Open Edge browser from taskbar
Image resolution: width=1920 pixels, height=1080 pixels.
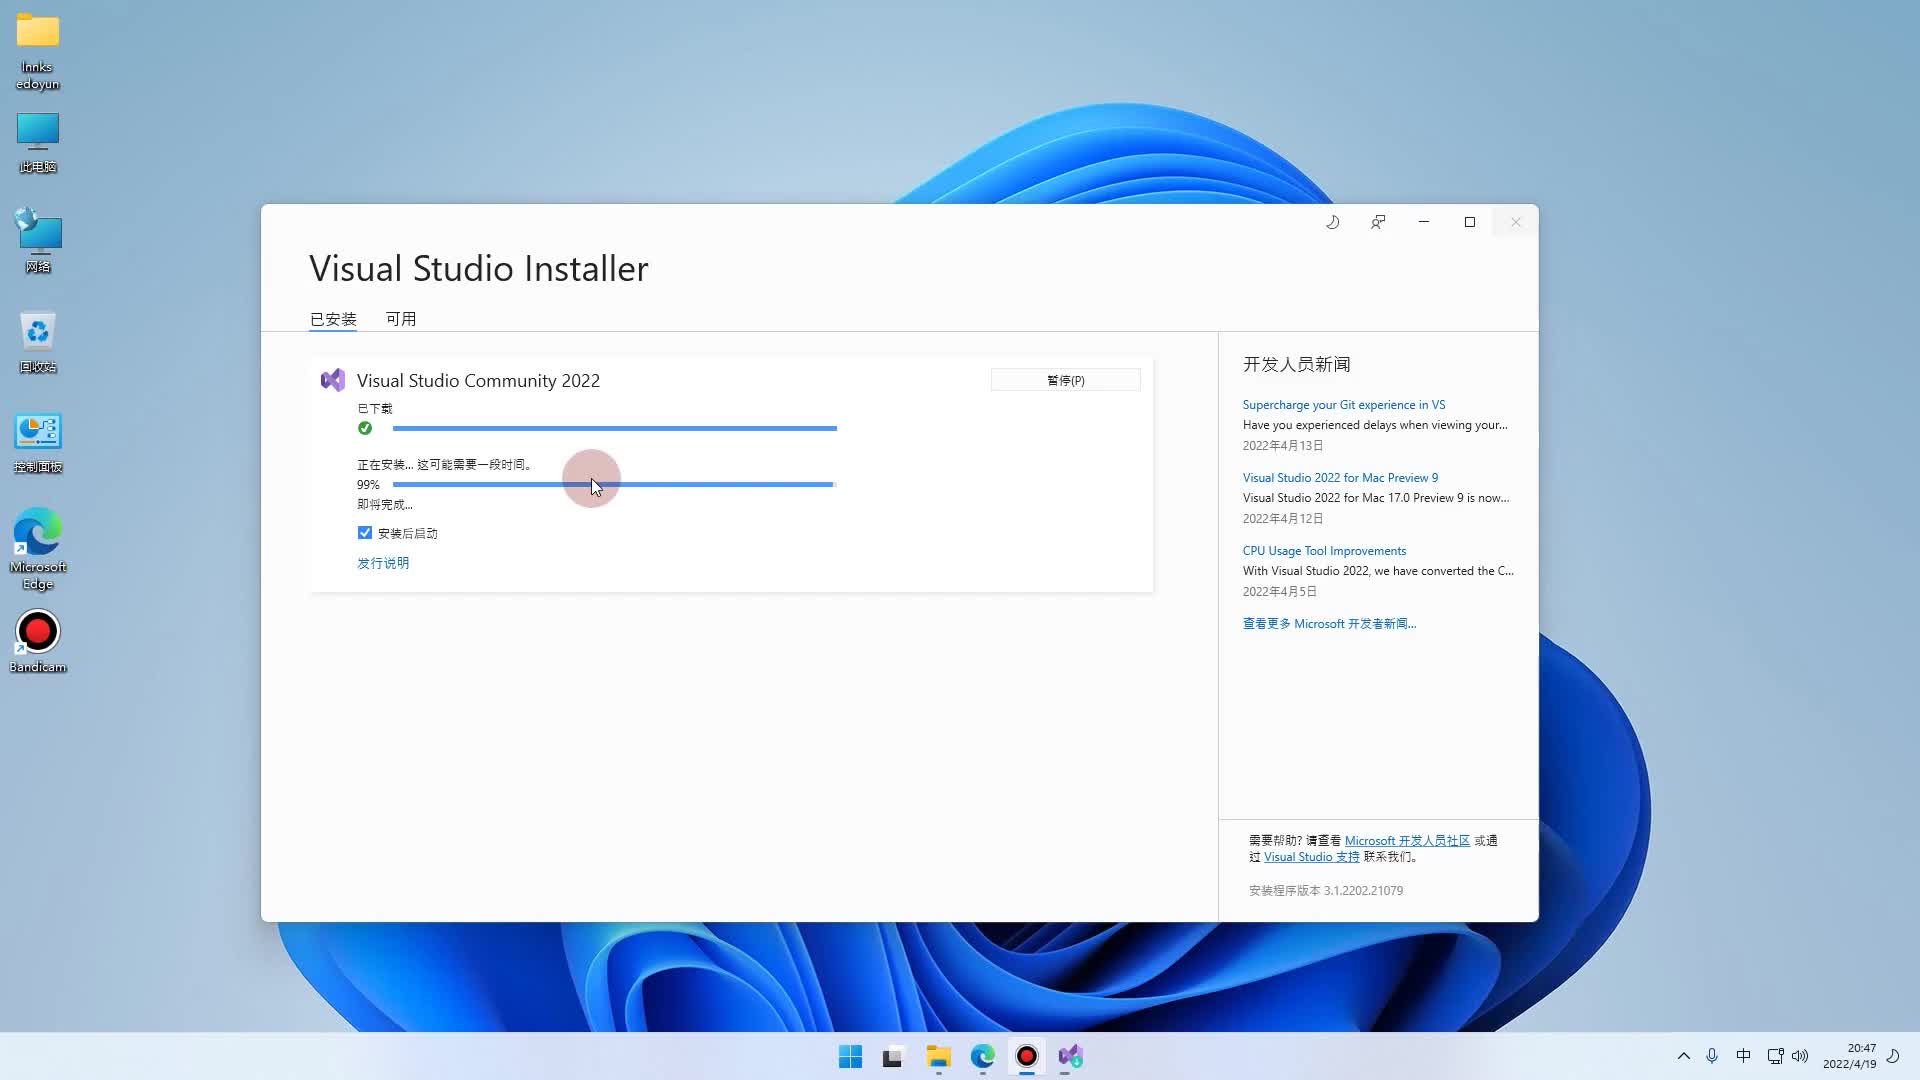click(982, 1056)
